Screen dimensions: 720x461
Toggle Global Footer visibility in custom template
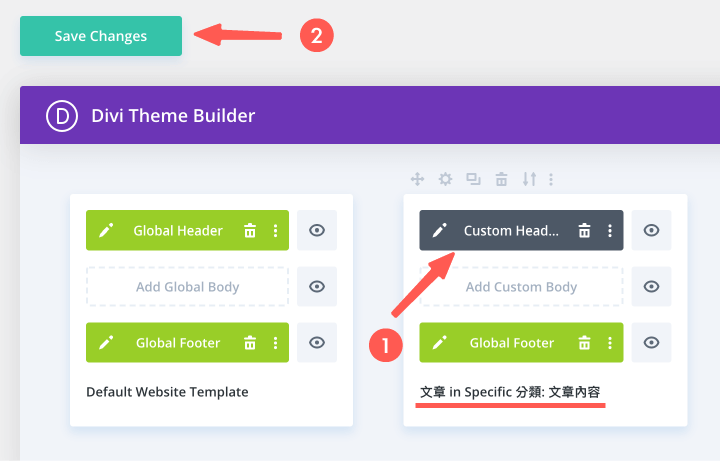[651, 343]
